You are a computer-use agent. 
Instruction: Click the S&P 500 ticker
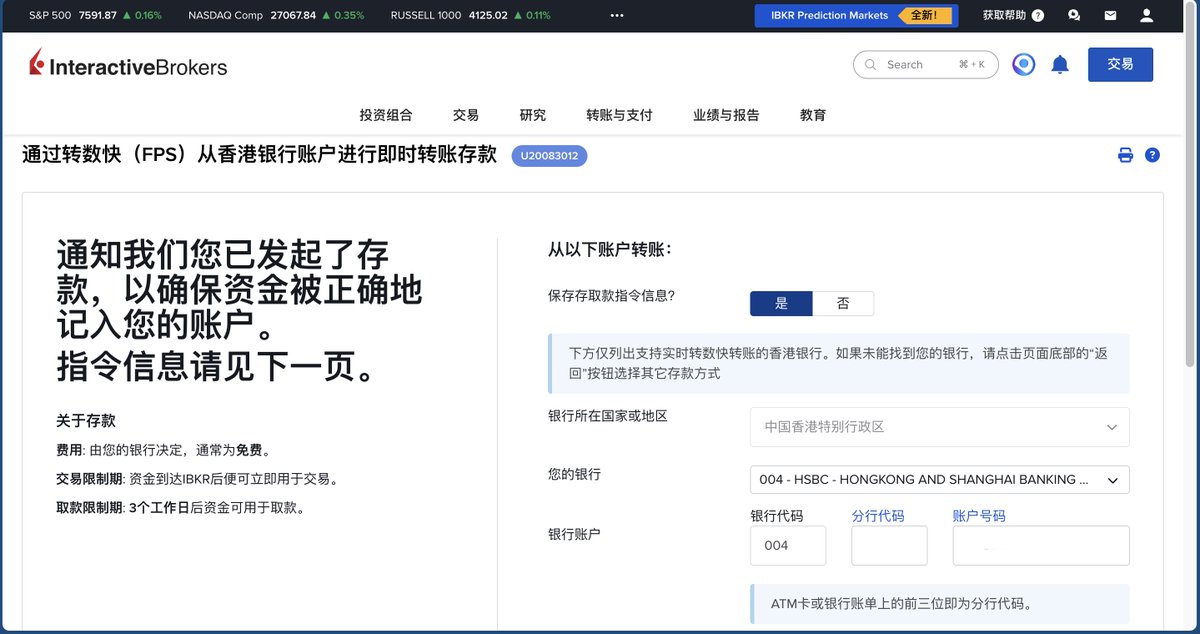[95, 16]
